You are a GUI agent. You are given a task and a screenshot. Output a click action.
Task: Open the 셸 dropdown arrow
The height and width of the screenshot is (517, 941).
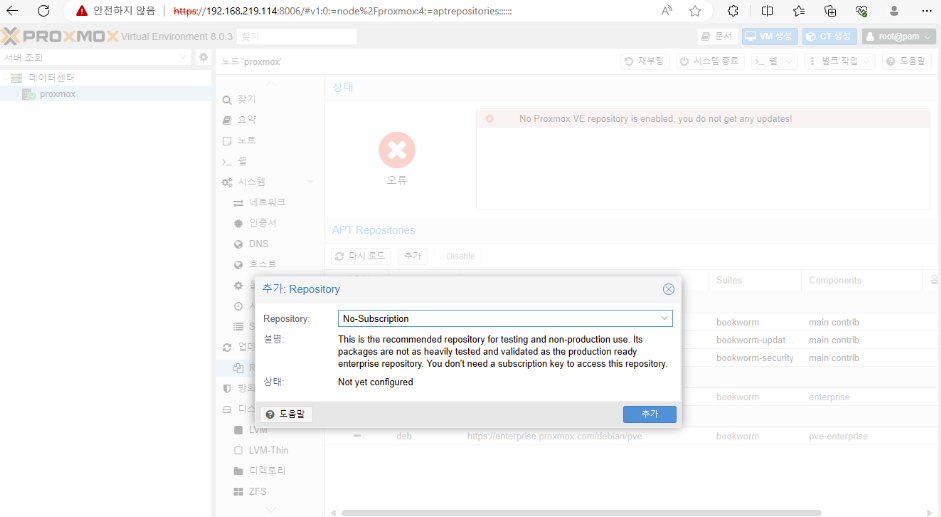click(790, 61)
